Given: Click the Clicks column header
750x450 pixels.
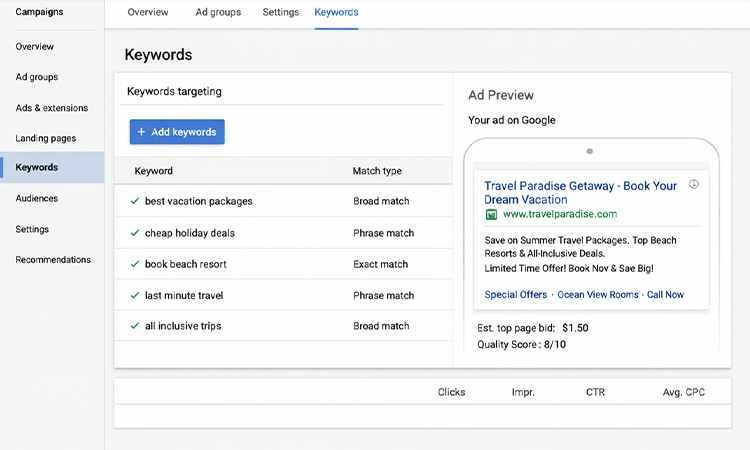Looking at the screenshot, I should [452, 392].
